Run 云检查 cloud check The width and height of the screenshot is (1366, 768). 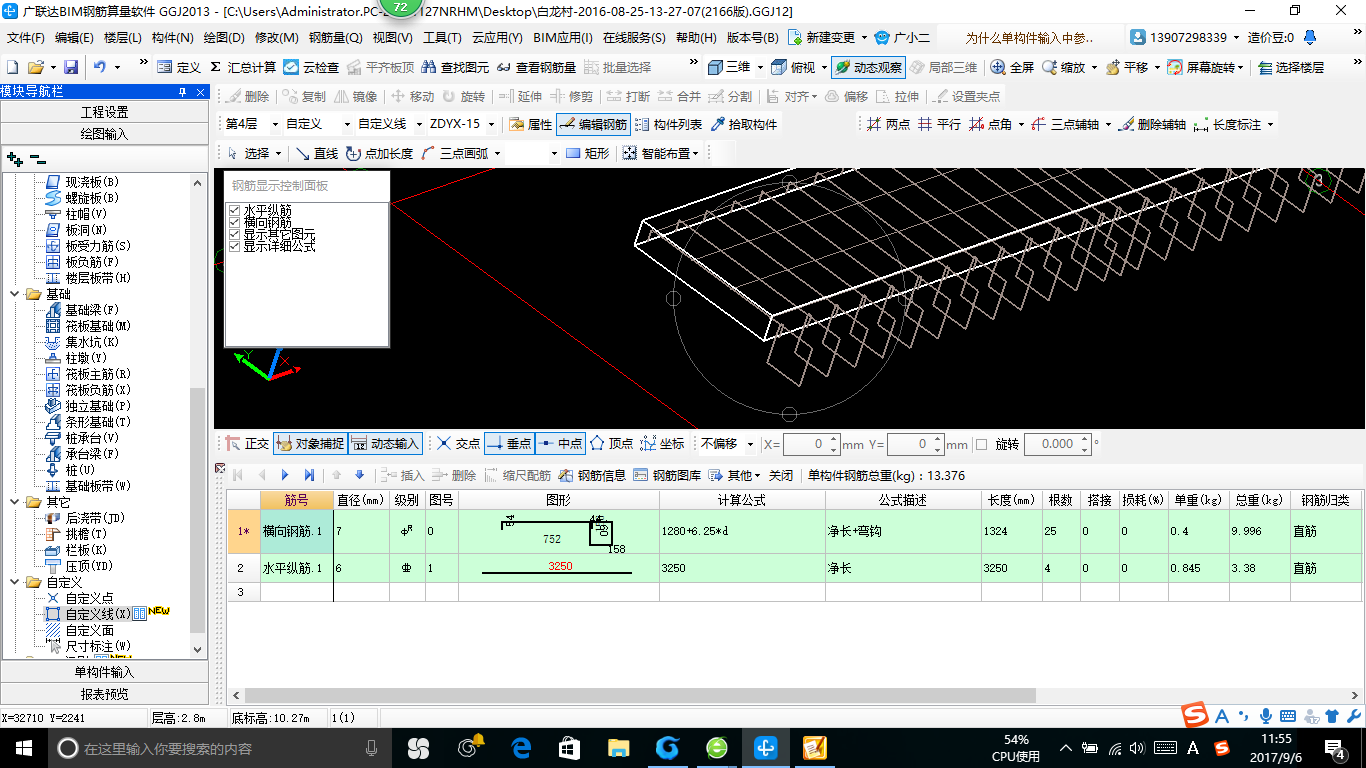[x=311, y=67]
